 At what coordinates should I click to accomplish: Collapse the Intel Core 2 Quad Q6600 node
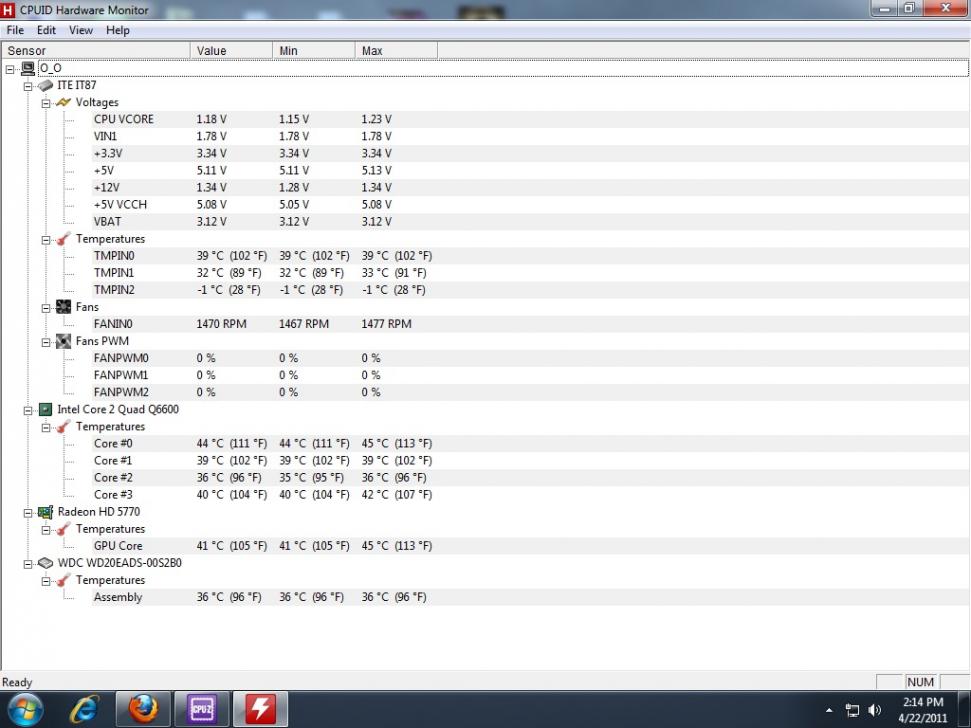28,410
